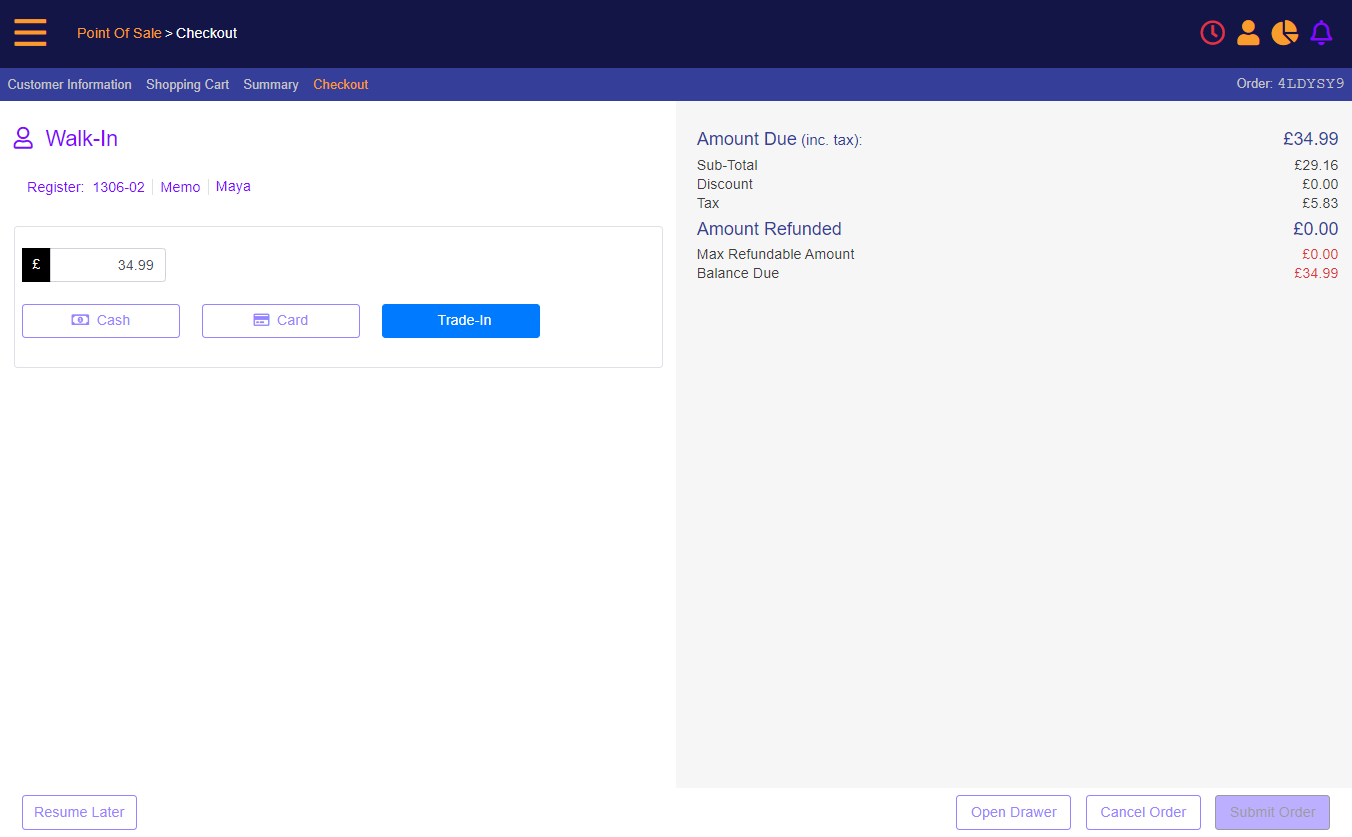This screenshot has height=837, width=1352.
Task: Click the Max Refundable Amount label
Action: pos(776,255)
